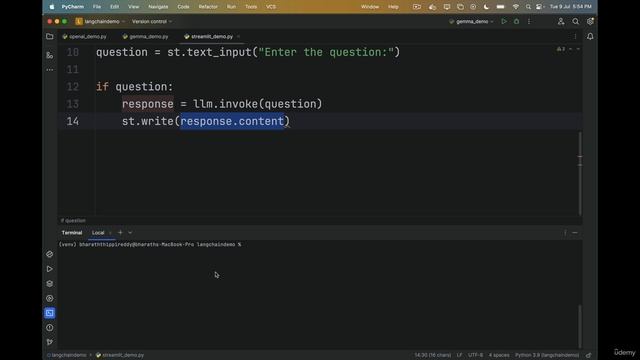Image resolution: width=640 pixels, height=360 pixels.
Task: Click the terminal command prompt line
Action: (x=150, y=244)
